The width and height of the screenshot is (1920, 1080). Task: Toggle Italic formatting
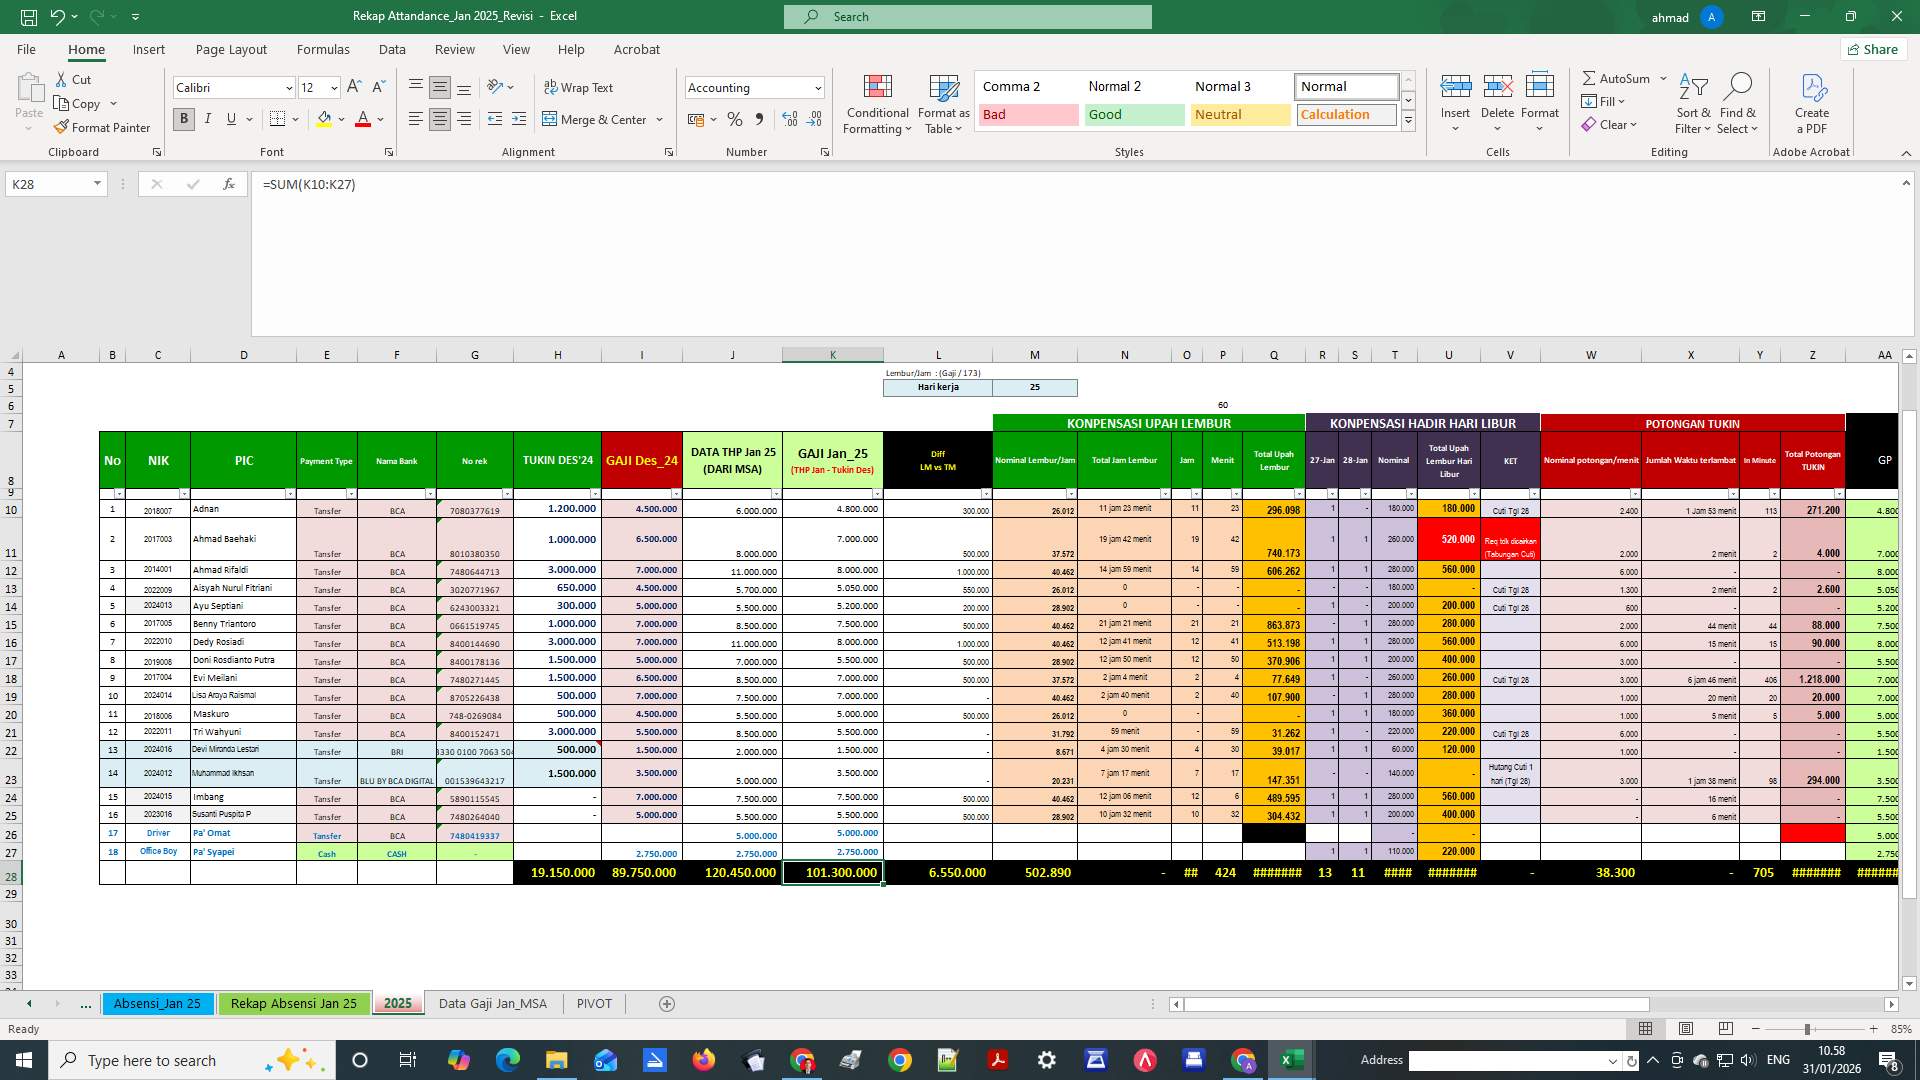point(208,119)
